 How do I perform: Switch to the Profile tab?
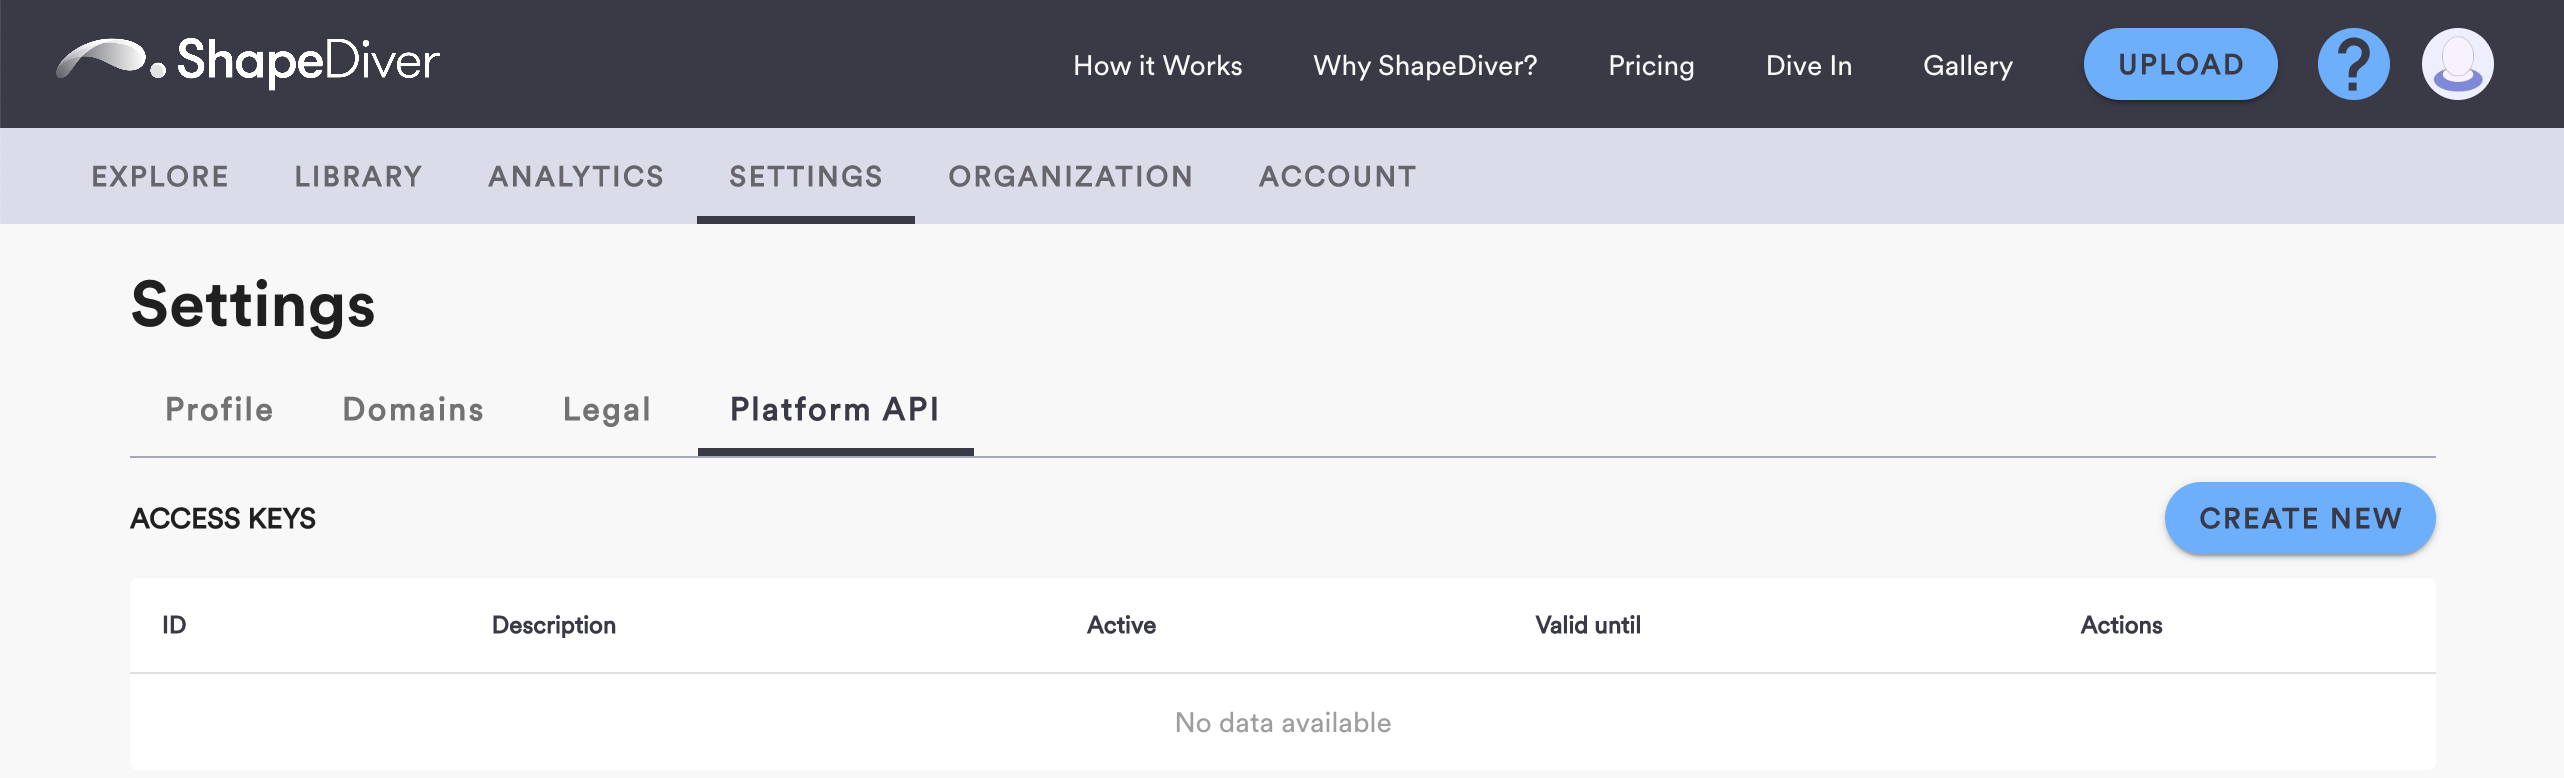coord(219,409)
